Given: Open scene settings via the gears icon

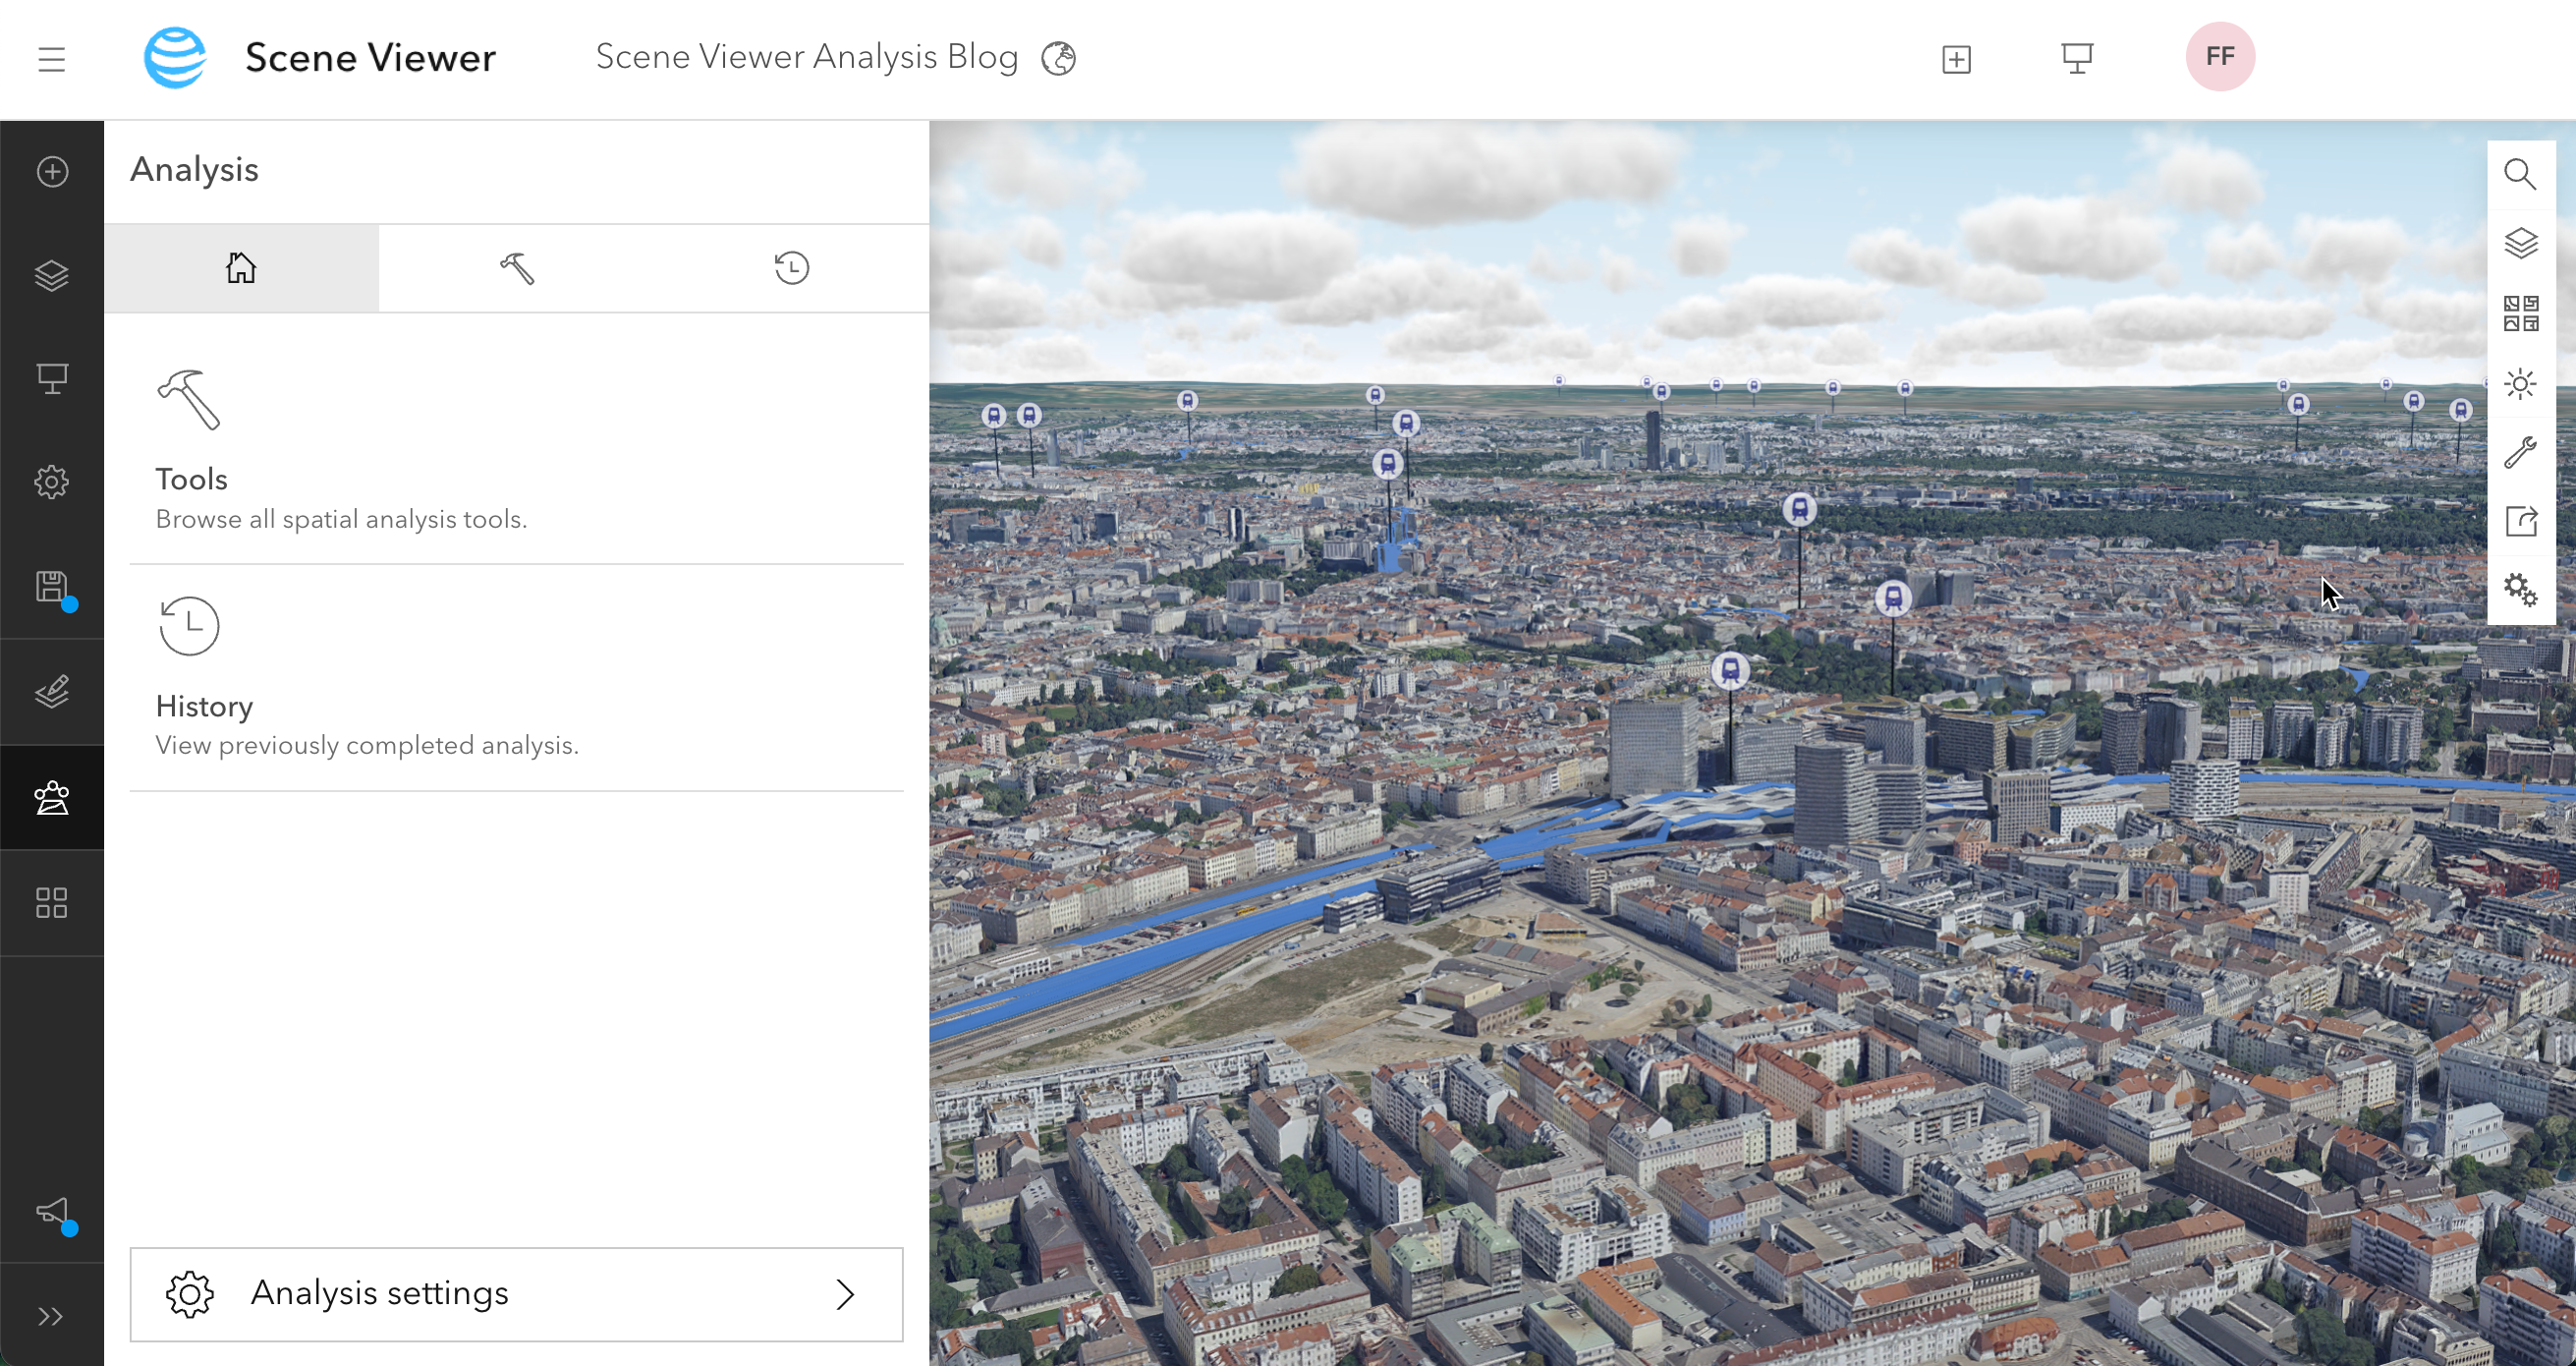Looking at the screenshot, I should pyautogui.click(x=2521, y=591).
